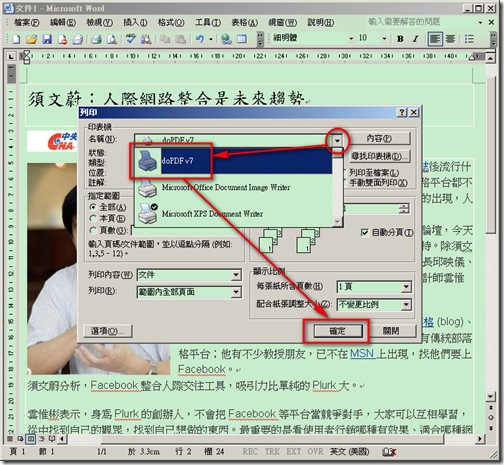Viewport: 504px width, 465px height.
Task: Open the font name 細明體 dropdown
Action: (351, 39)
